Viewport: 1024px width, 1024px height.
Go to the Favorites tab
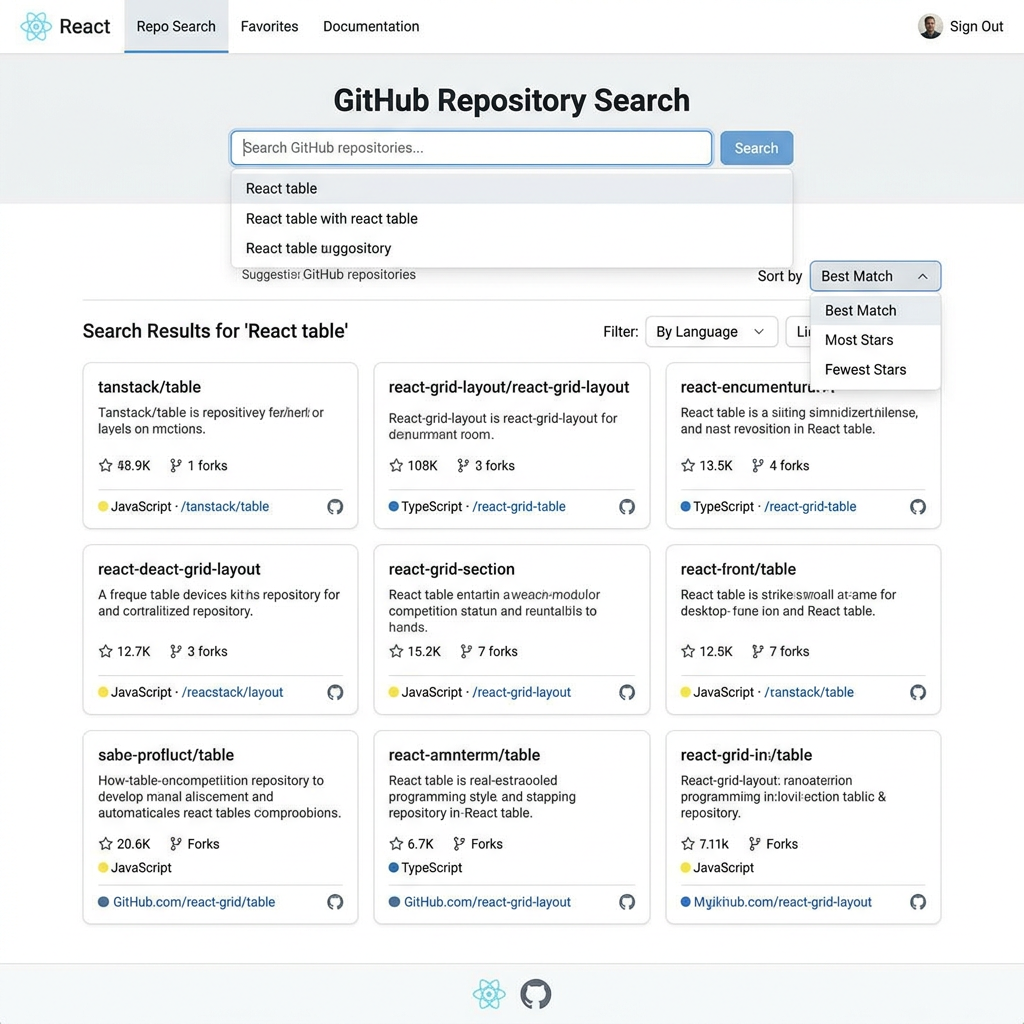[269, 27]
